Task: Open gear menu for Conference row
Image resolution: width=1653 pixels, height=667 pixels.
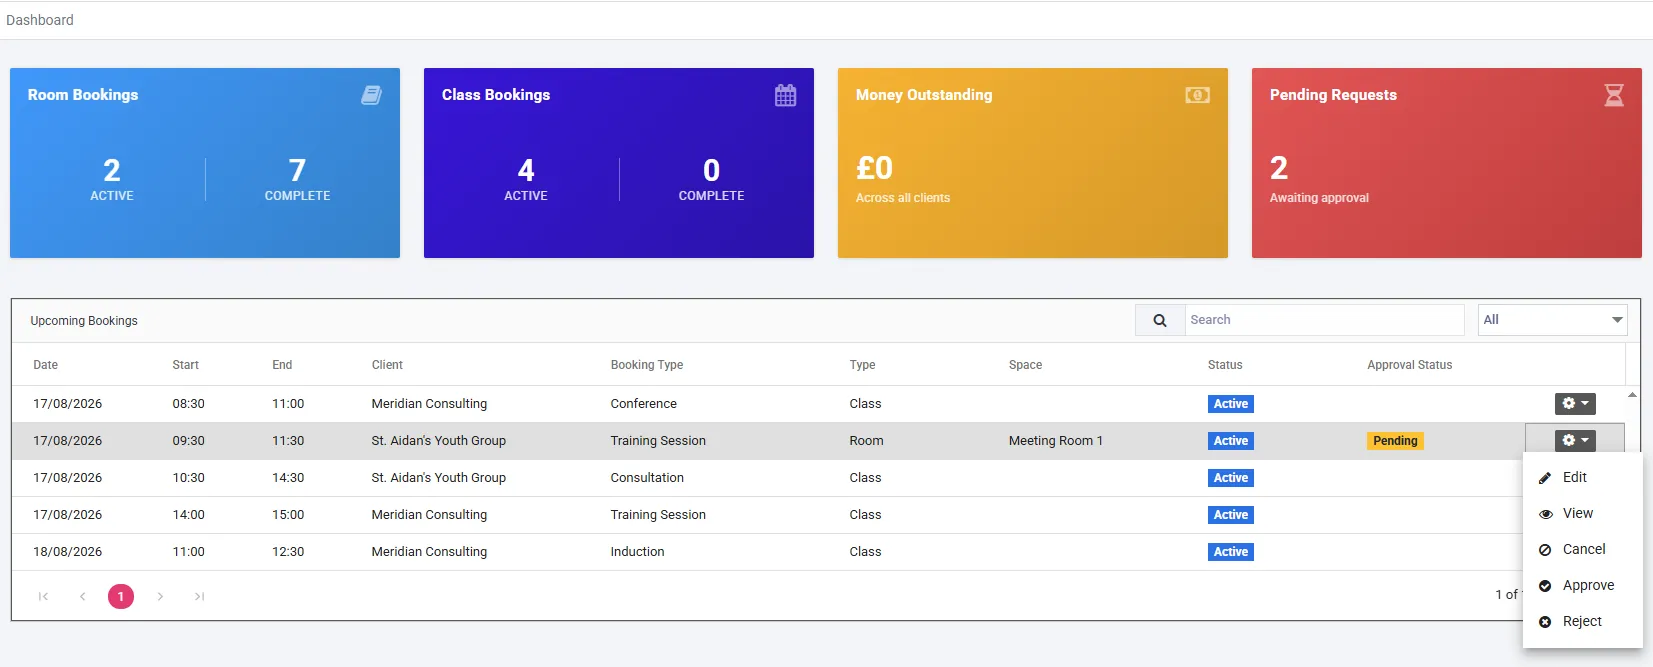Action: [1575, 404]
